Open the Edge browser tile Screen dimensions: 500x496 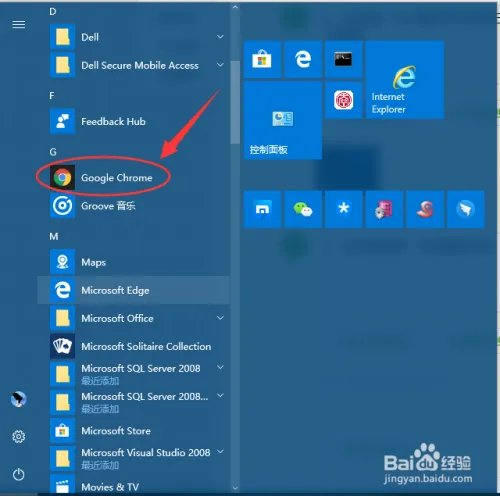[303, 59]
